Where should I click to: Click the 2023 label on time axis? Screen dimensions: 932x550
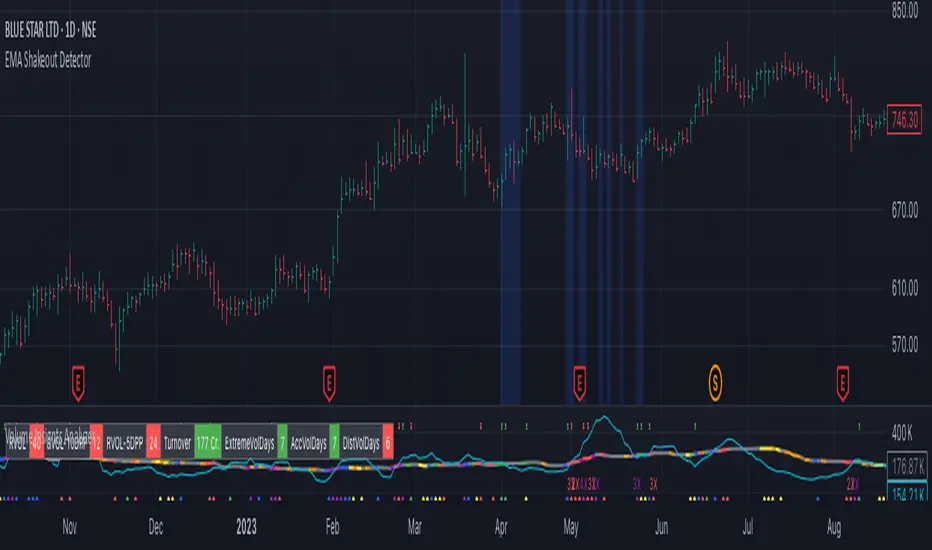246,527
